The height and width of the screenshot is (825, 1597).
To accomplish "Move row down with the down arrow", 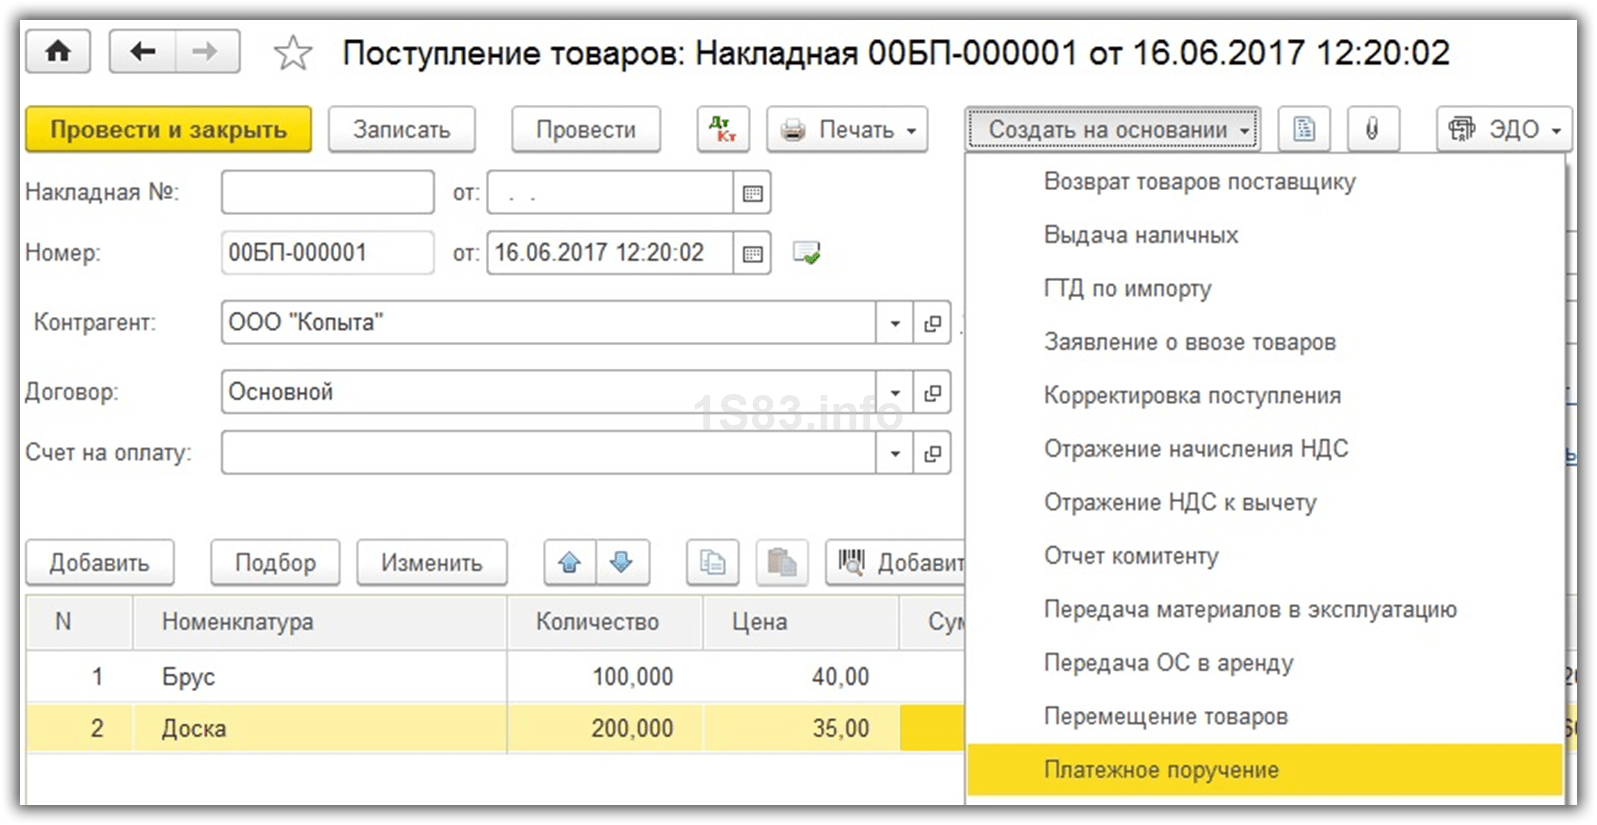I will [x=622, y=563].
